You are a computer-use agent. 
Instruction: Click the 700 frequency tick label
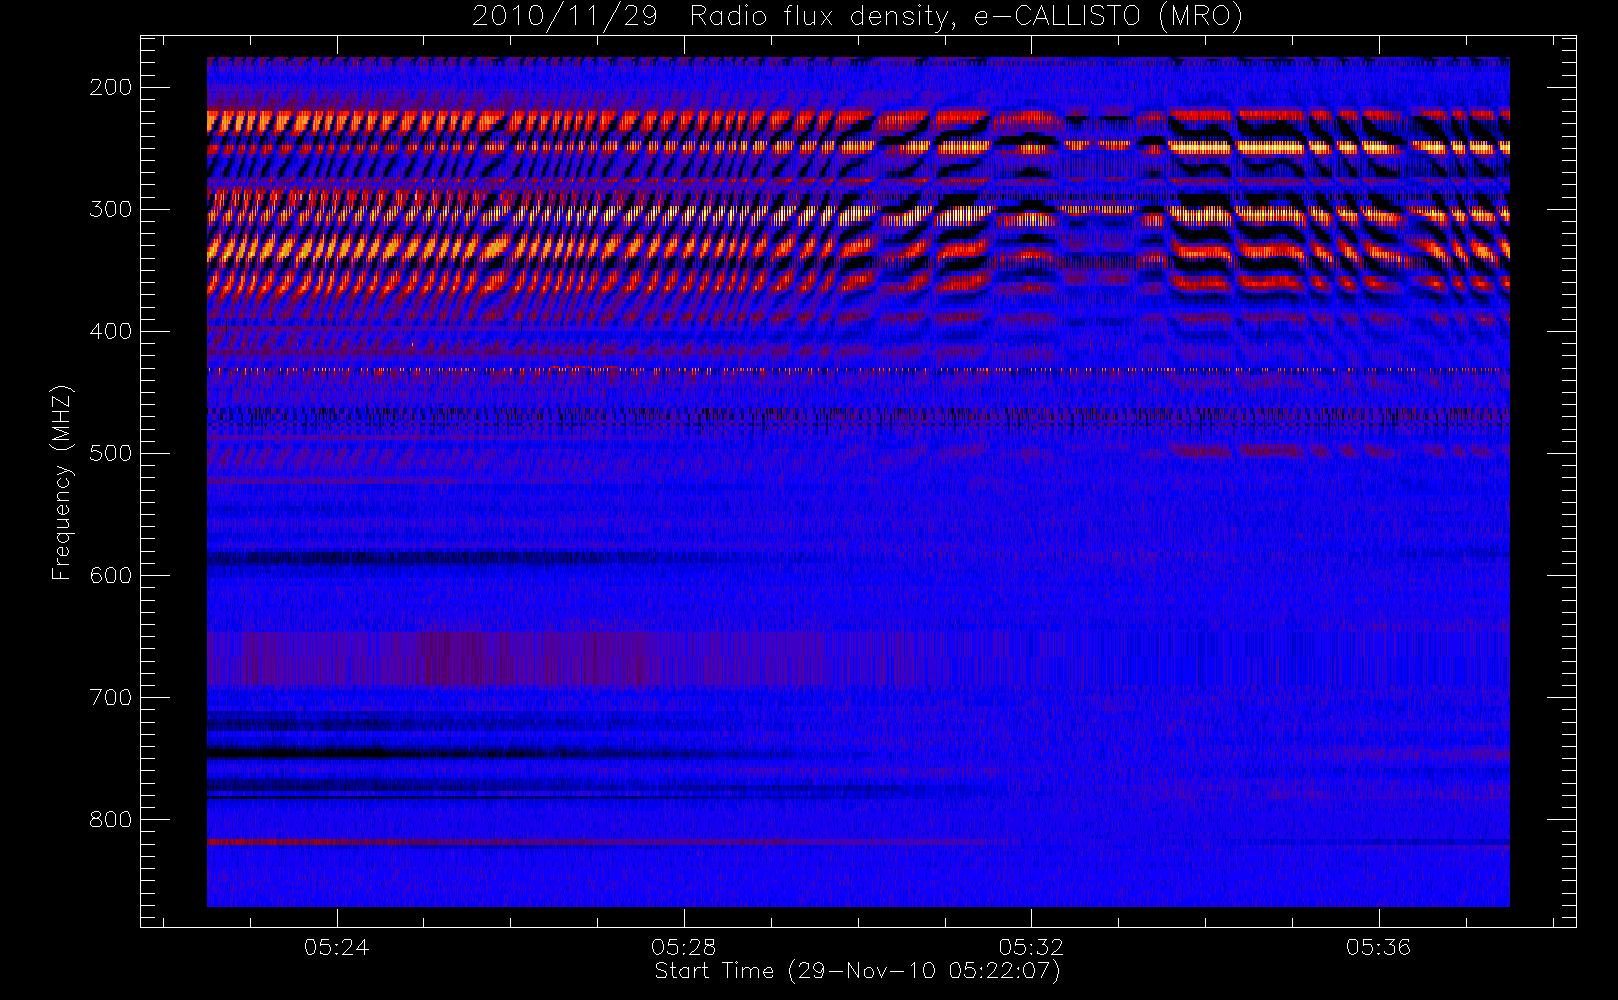coord(111,697)
